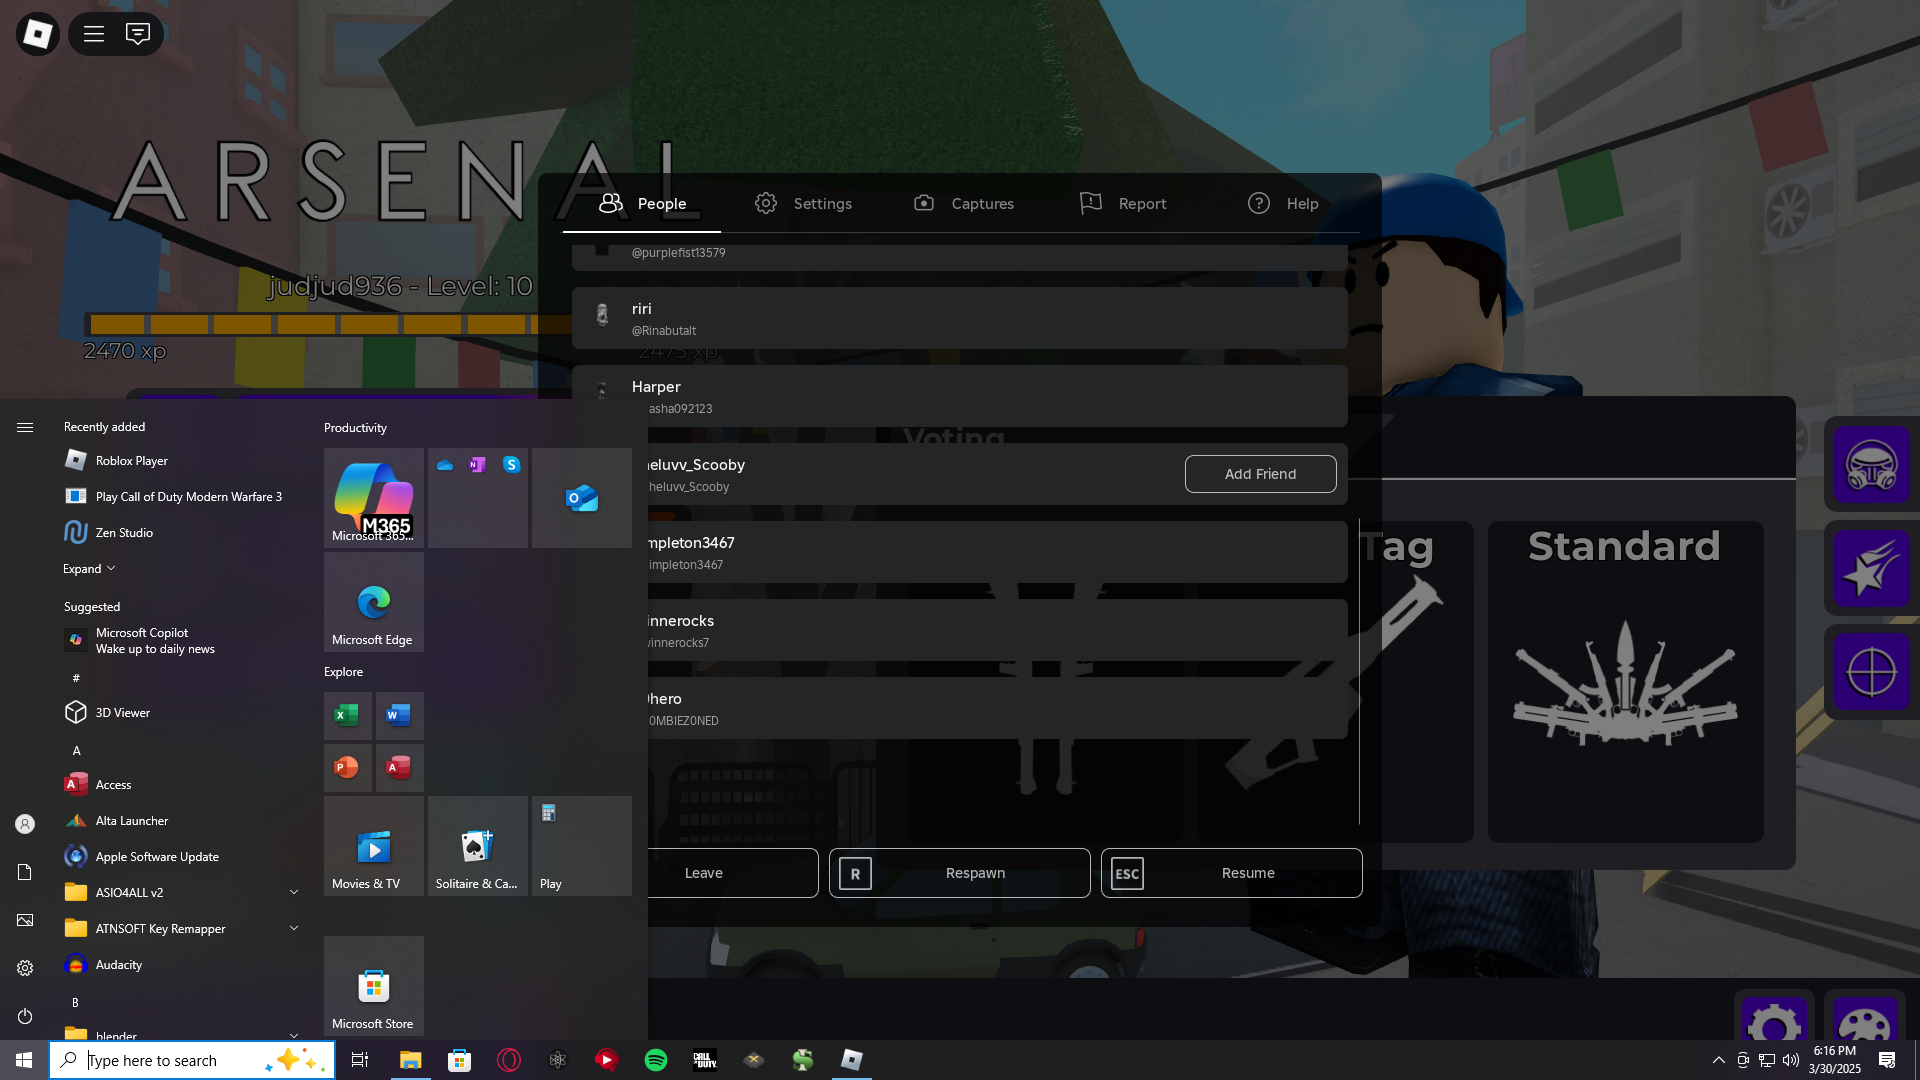Viewport: 1920px width, 1080px height.
Task: Switch to the Settings tab
Action: (x=803, y=203)
